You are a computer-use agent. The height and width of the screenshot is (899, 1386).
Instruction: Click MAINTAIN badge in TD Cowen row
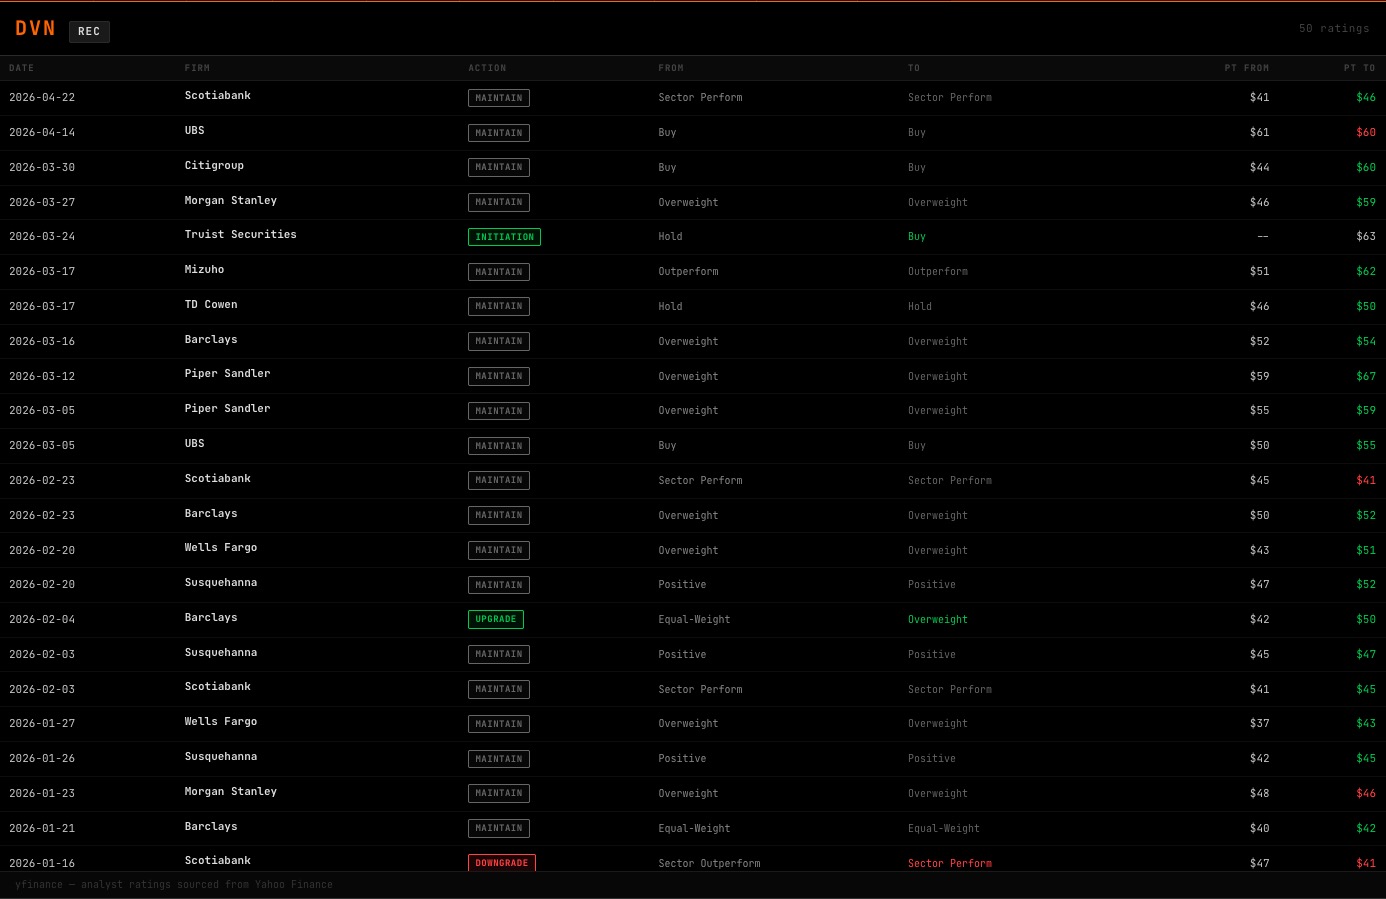tap(499, 306)
